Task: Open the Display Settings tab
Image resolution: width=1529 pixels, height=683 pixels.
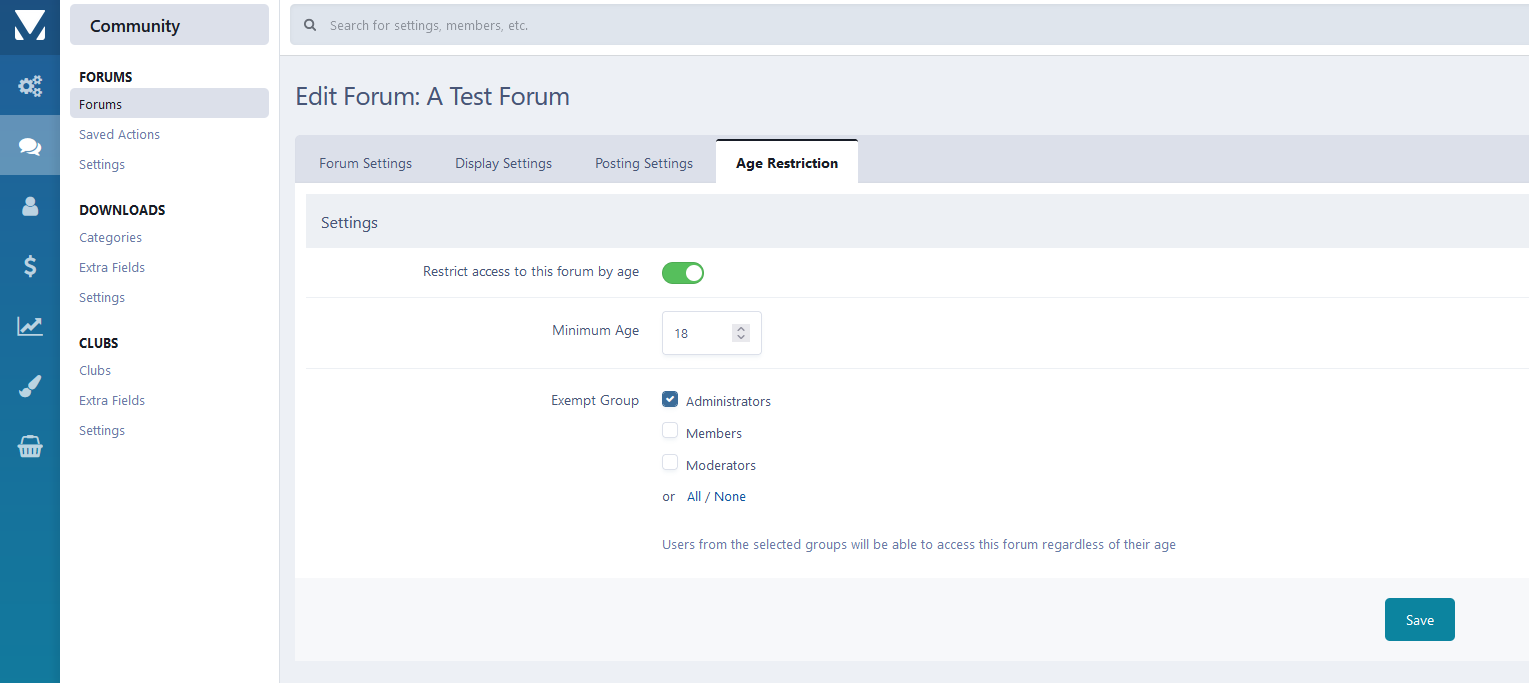Action: click(503, 163)
